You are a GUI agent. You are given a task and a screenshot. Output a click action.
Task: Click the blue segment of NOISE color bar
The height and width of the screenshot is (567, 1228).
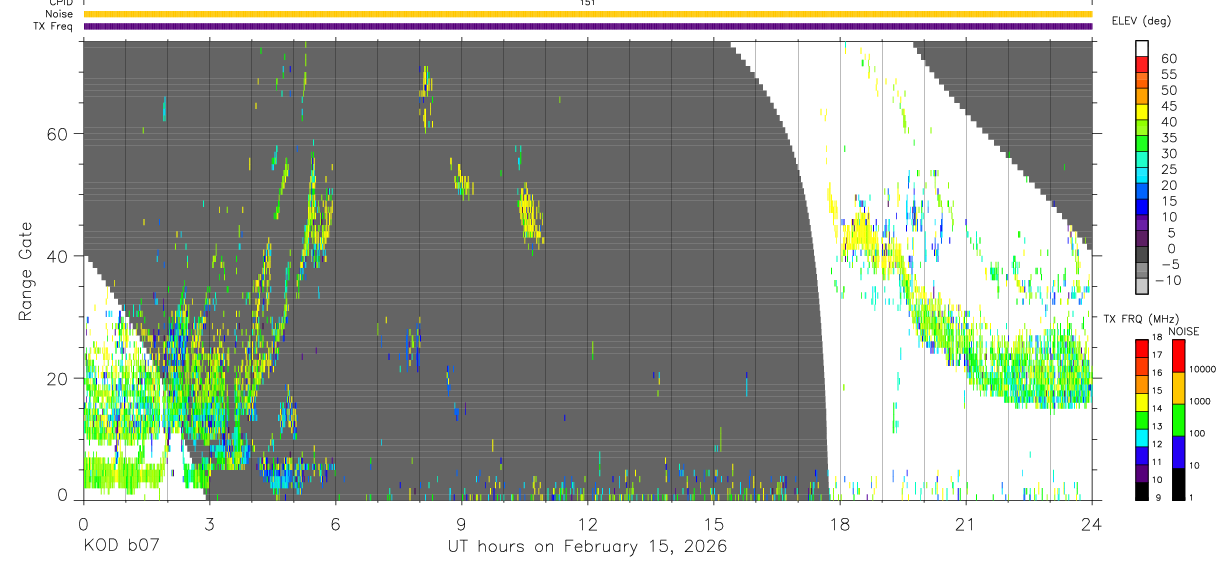point(1178,451)
